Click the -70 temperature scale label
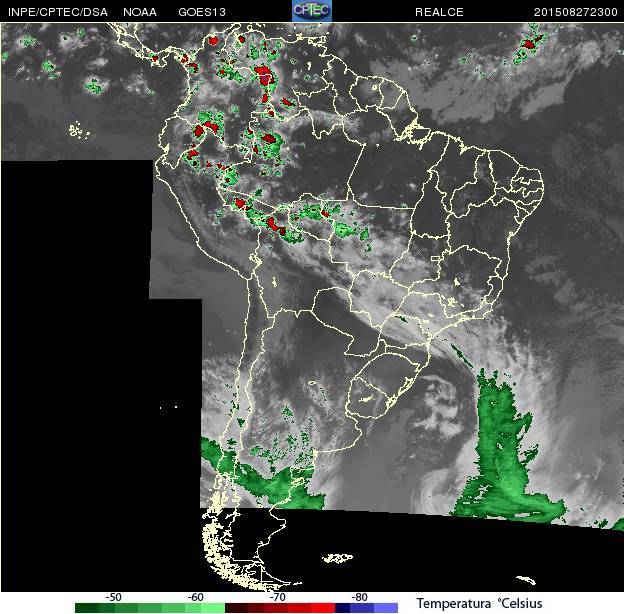 coord(277,597)
